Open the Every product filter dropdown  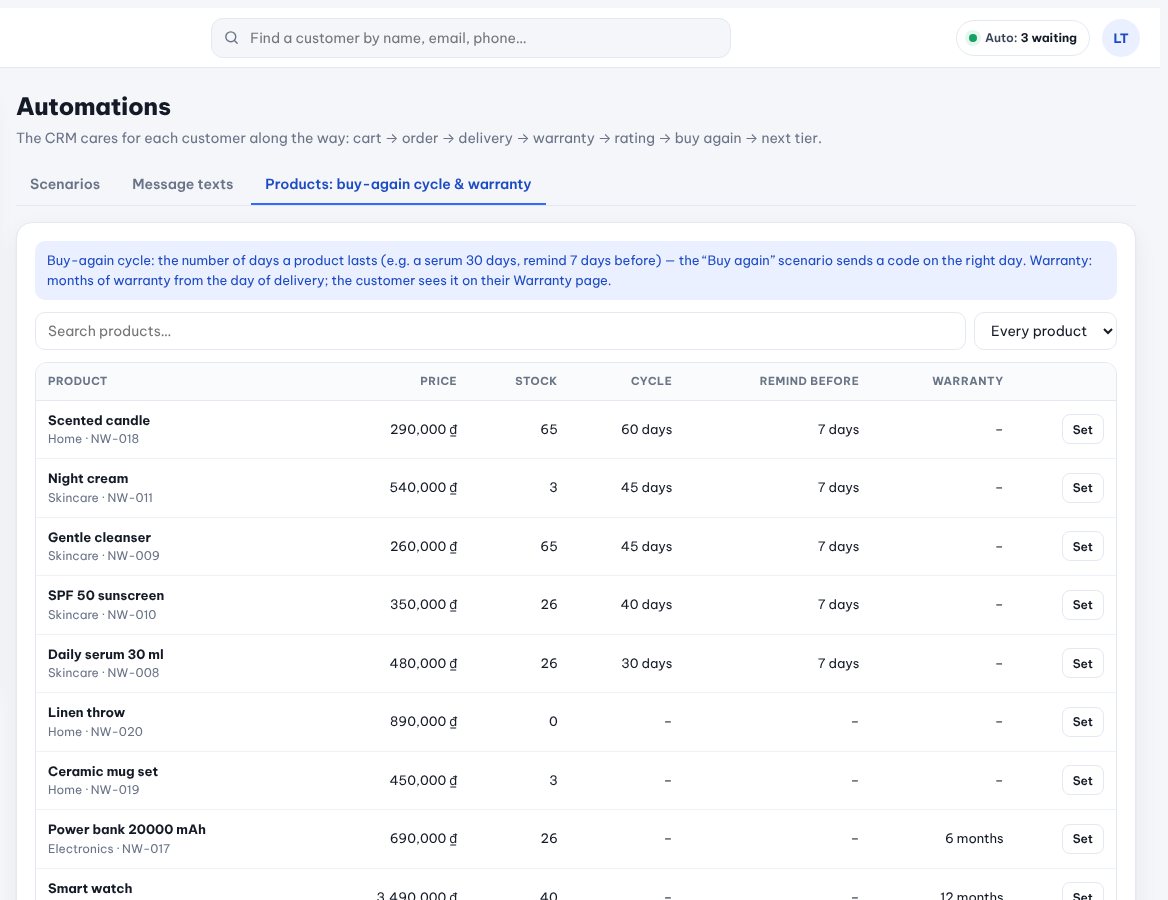coord(1045,331)
